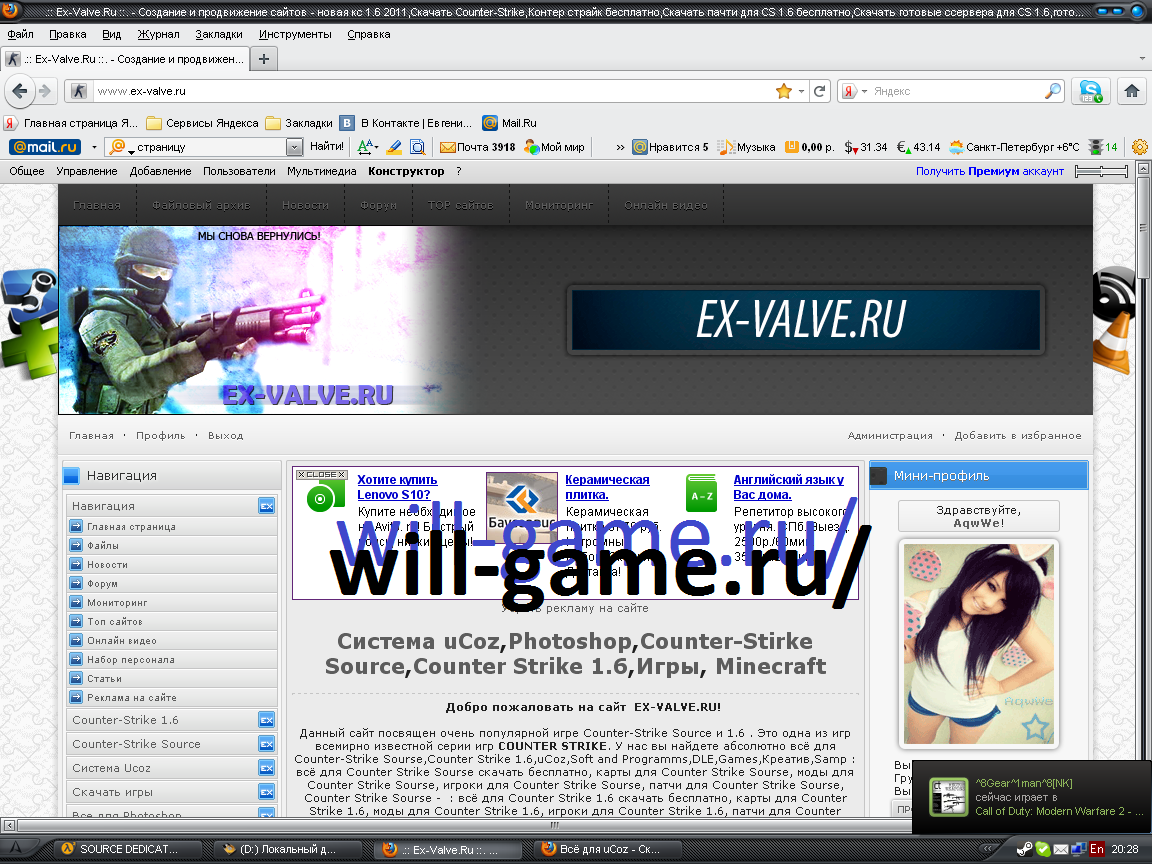
Task: Show more toolbar items with » chevron
Action: 620,147
